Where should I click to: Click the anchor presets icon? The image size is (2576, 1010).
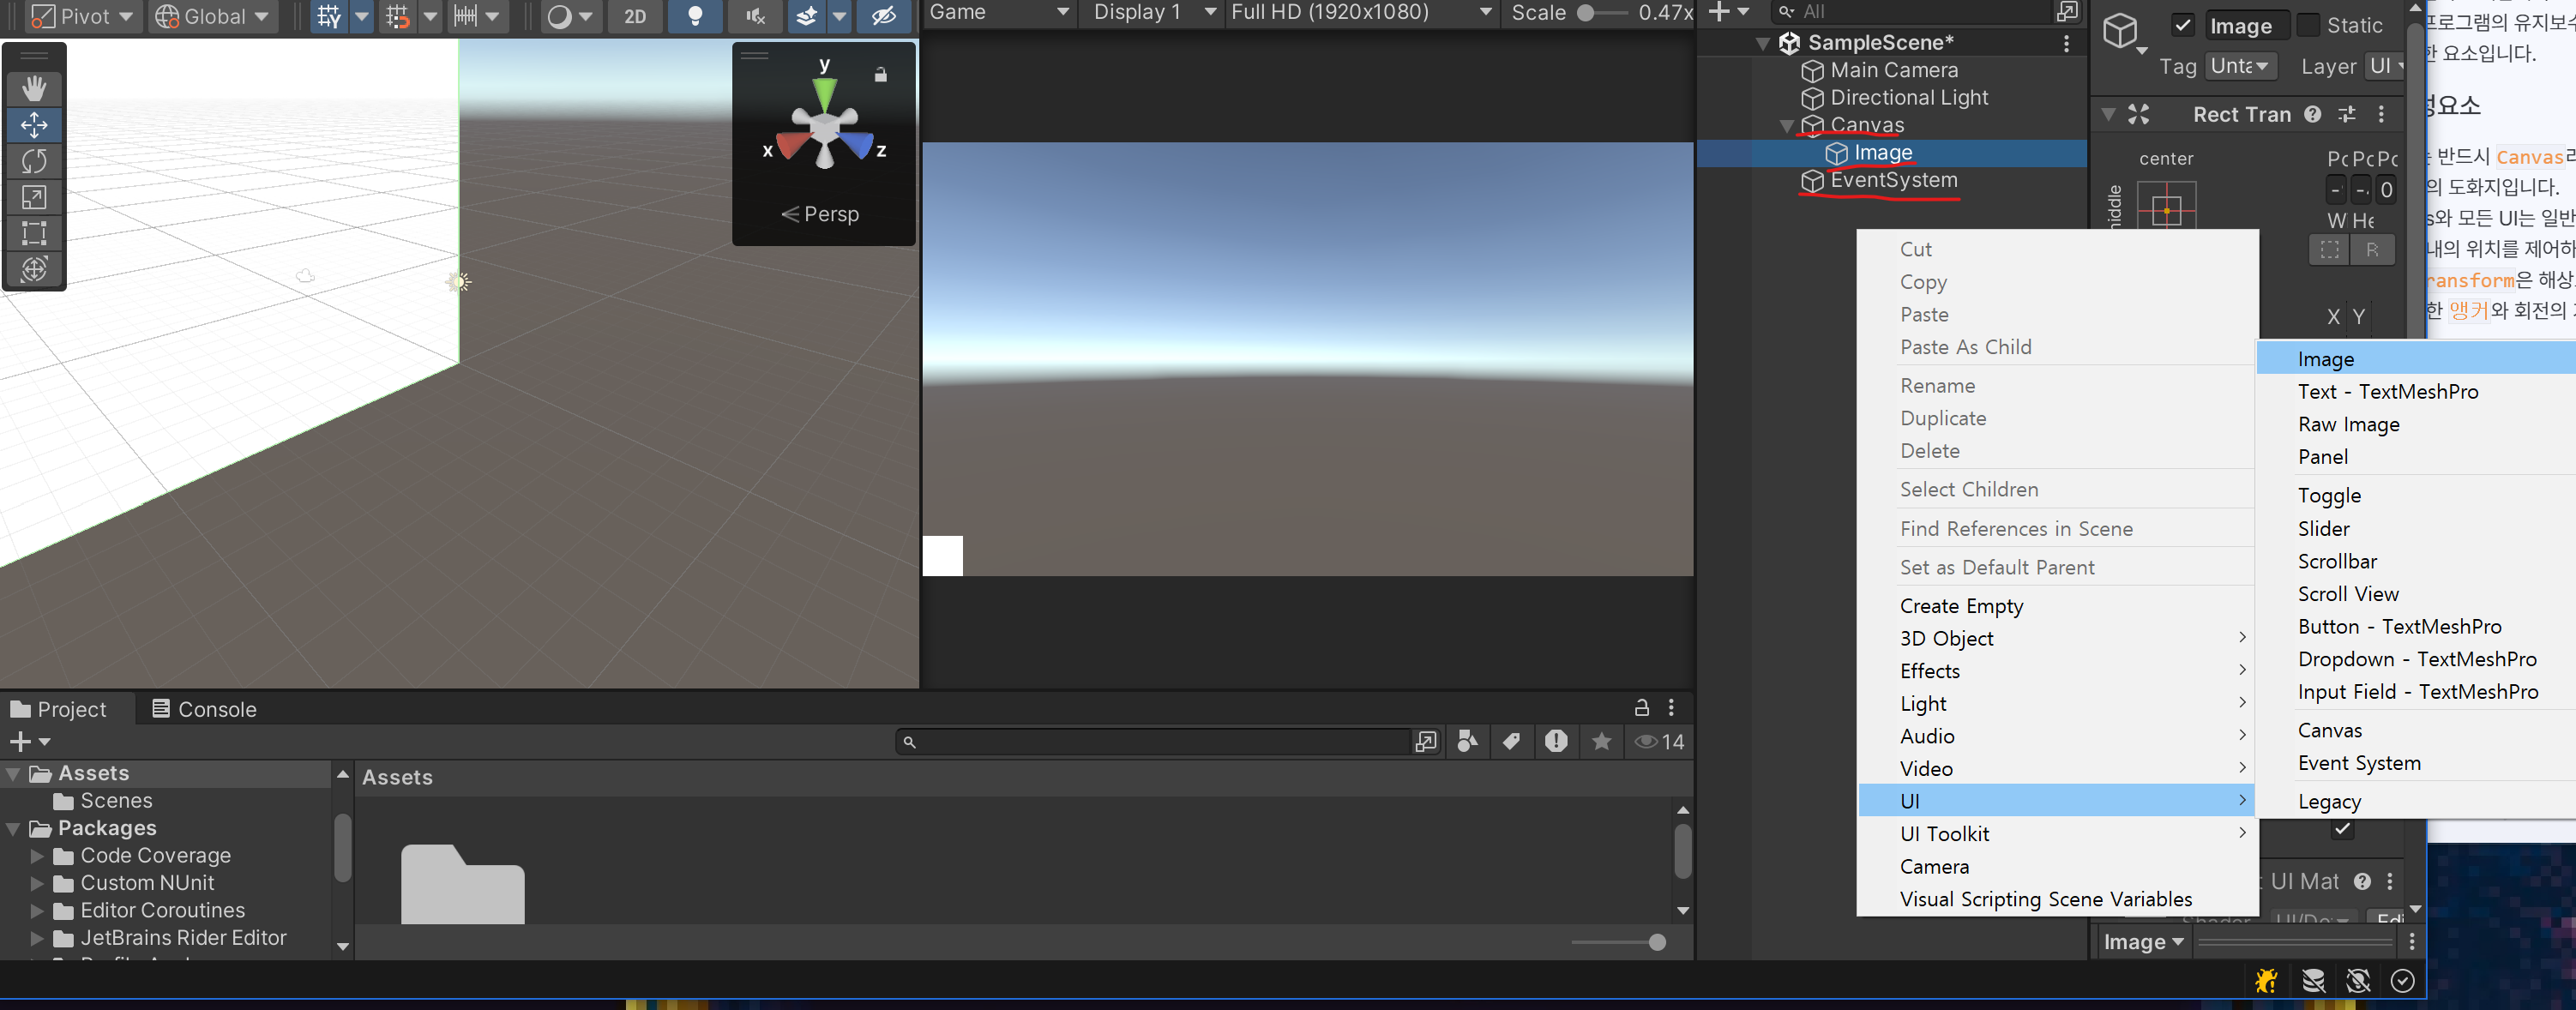tap(2166, 208)
